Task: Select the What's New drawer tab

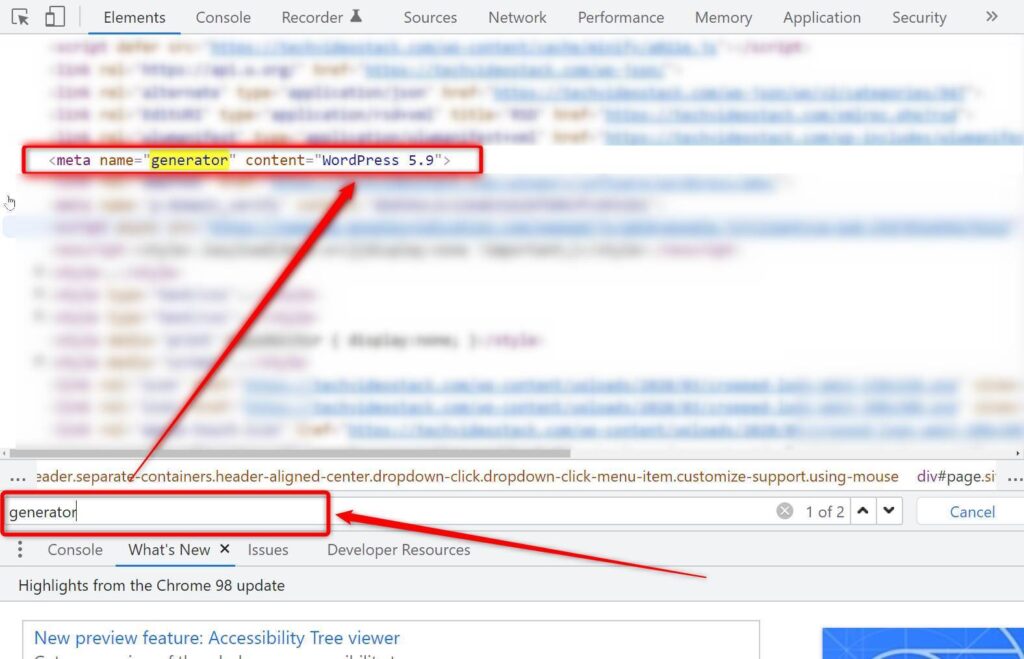Action: (x=168, y=550)
